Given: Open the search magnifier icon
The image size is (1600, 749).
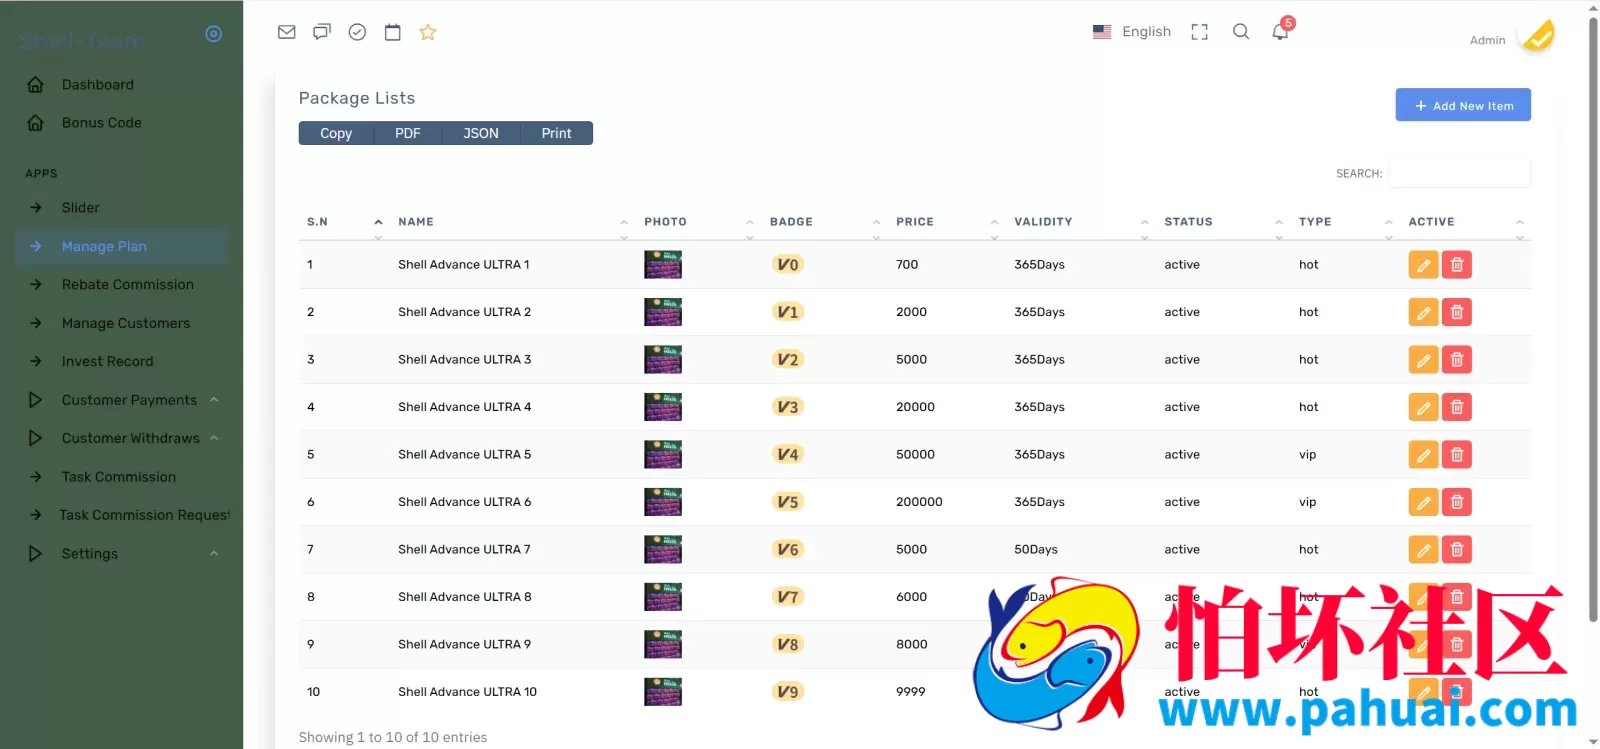Looking at the screenshot, I should 1241,32.
